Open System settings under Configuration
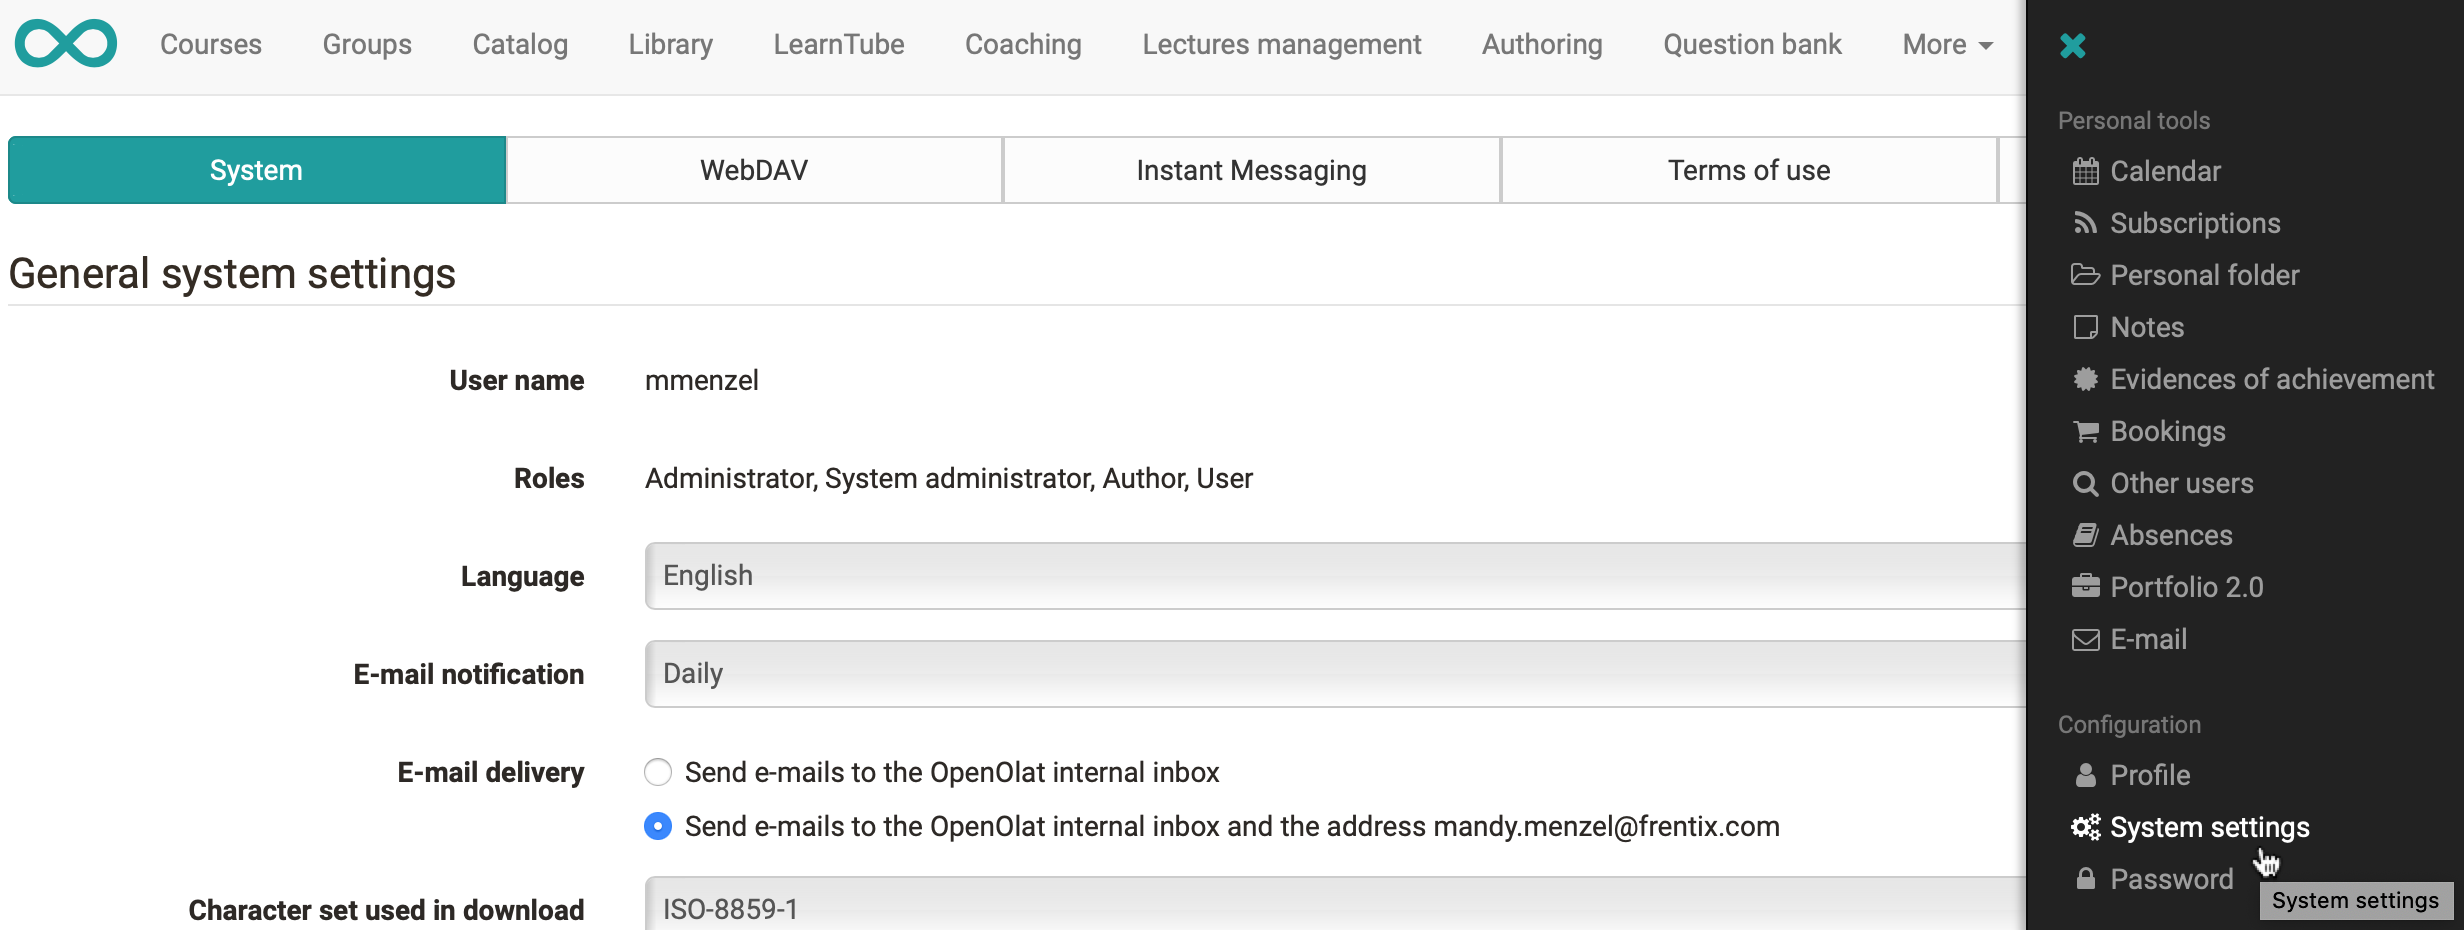Image resolution: width=2464 pixels, height=930 pixels. click(2209, 827)
